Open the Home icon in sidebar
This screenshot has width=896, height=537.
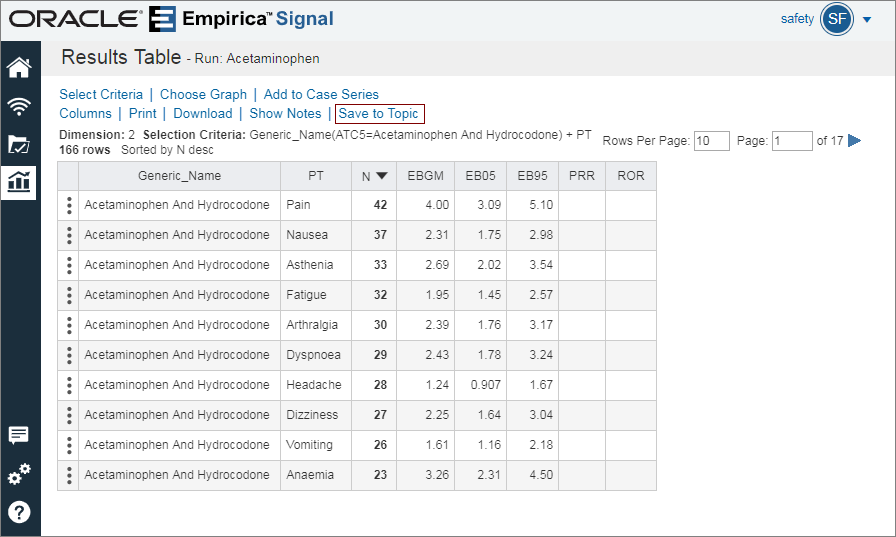(x=19, y=67)
